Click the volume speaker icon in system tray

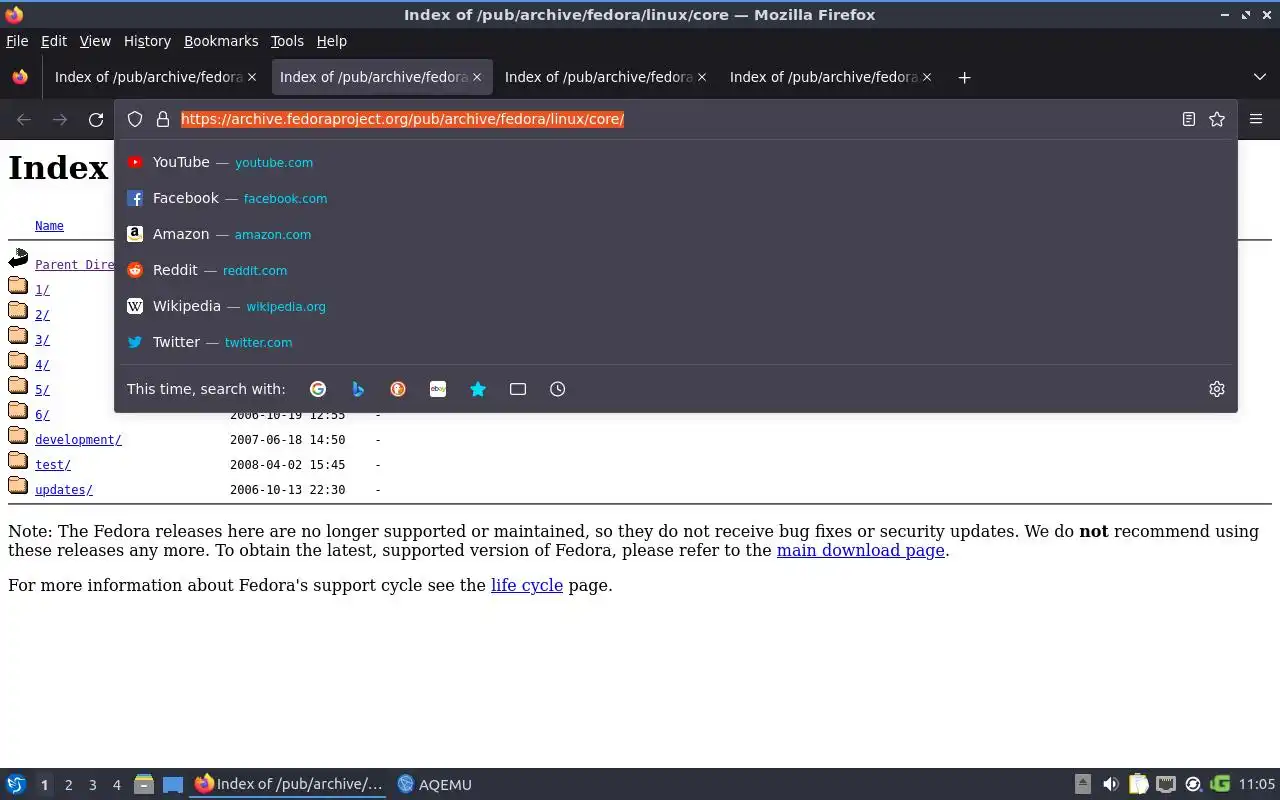point(1110,784)
